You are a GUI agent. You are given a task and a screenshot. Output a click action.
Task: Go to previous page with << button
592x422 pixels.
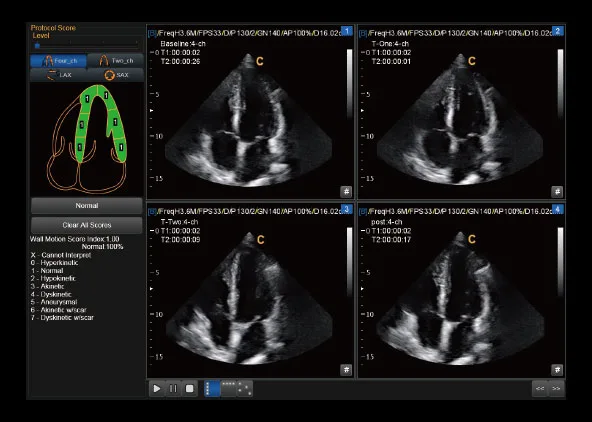pyautogui.click(x=540, y=388)
